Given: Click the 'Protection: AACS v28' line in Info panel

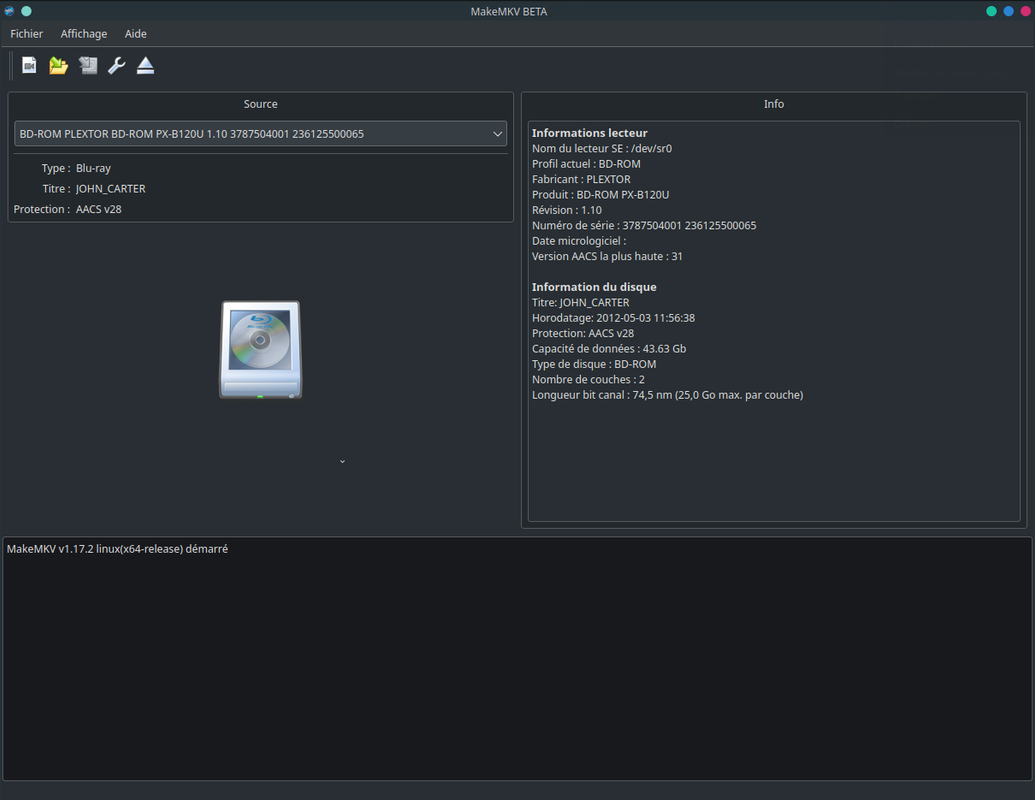Looking at the screenshot, I should click(583, 333).
